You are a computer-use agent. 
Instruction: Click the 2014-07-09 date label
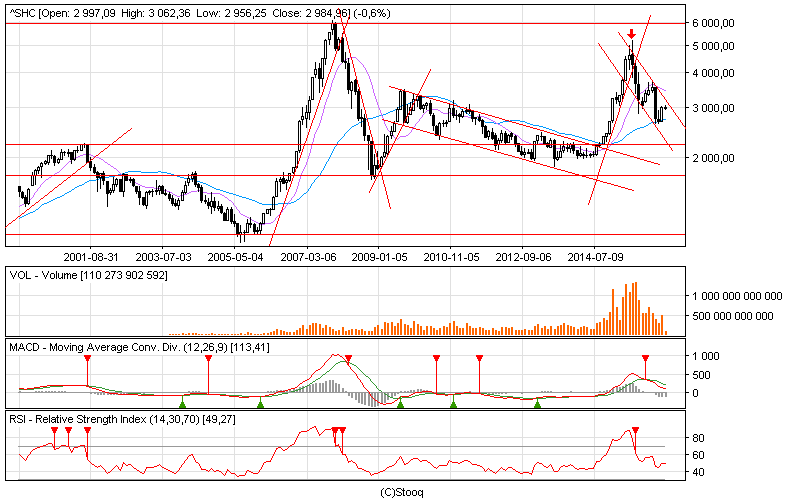coord(595,257)
